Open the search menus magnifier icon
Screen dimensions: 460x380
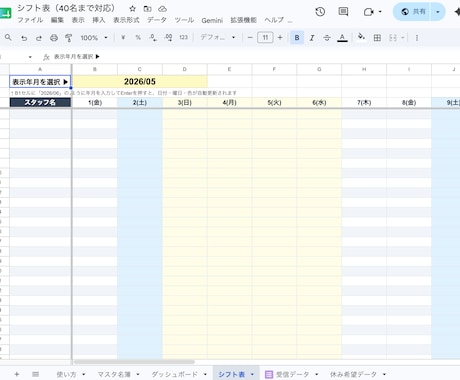(x=8, y=38)
